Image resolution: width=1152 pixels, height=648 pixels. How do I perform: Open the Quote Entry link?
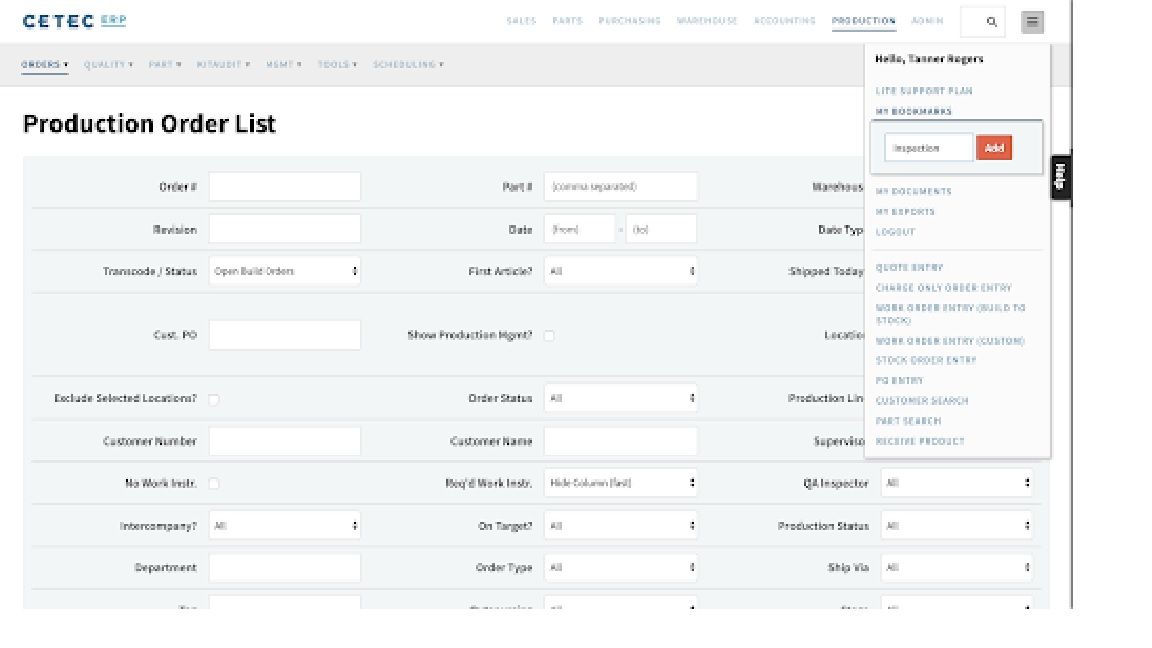(x=909, y=268)
